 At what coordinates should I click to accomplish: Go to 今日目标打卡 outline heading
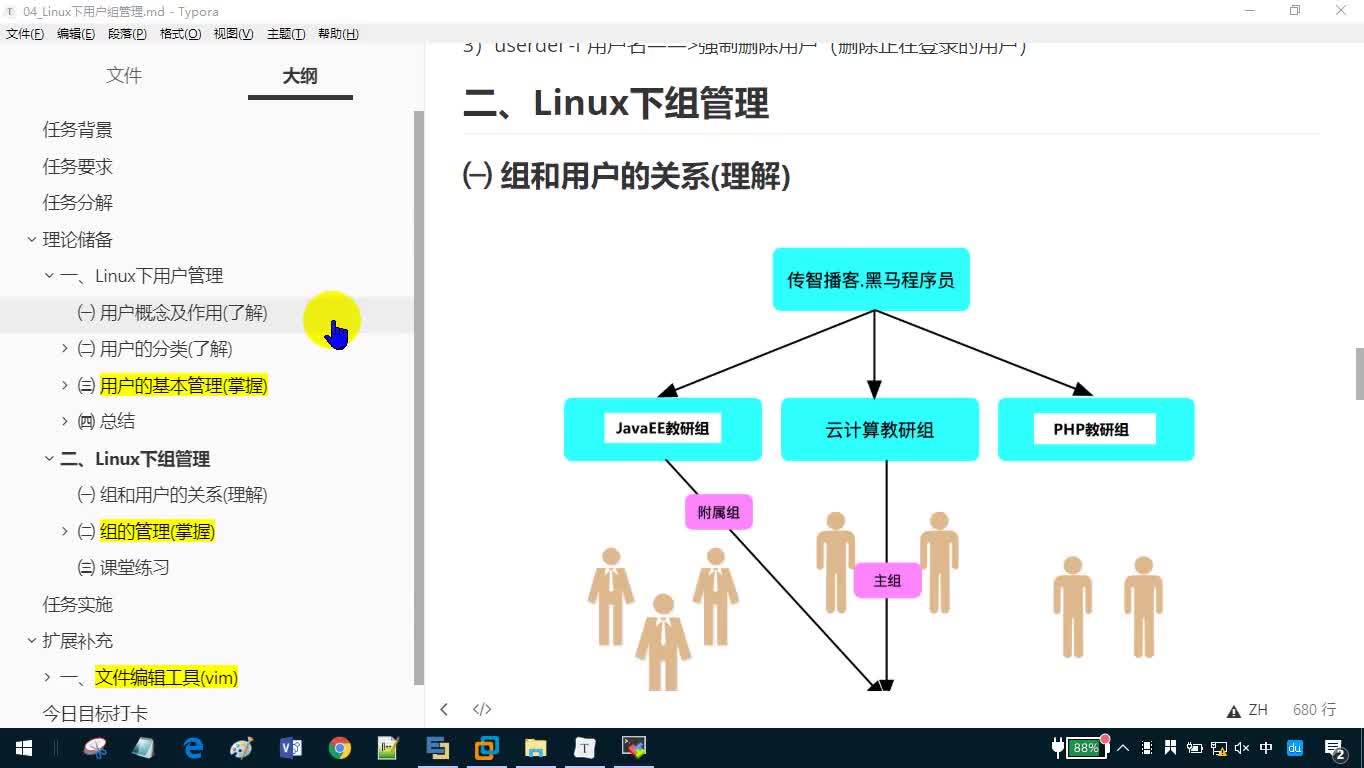pos(95,714)
